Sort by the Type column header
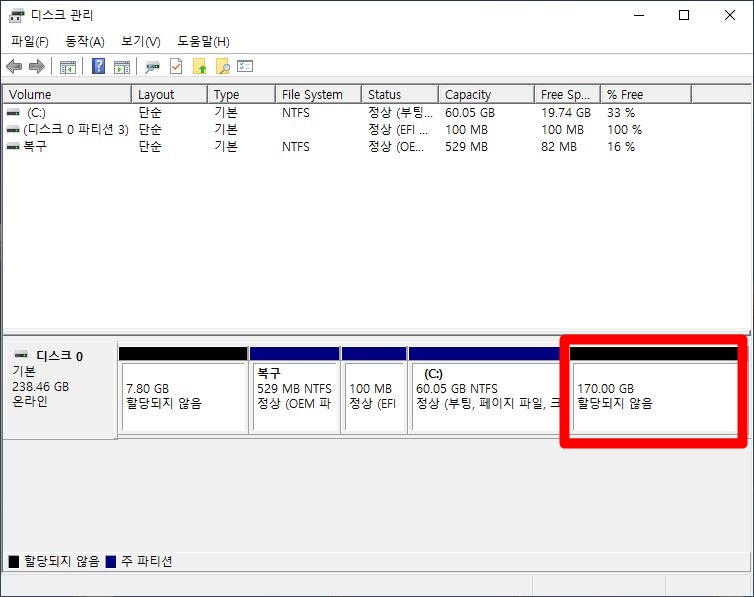Screen dimensions: 754x597 241,94
